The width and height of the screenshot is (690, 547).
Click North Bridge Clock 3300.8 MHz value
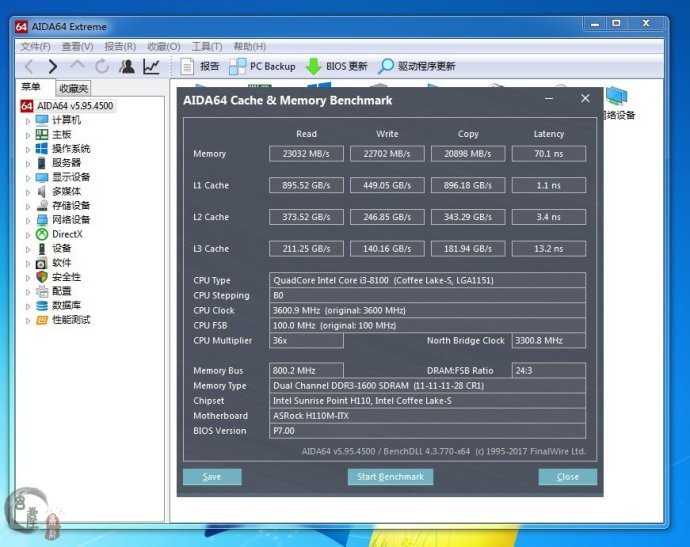549,341
